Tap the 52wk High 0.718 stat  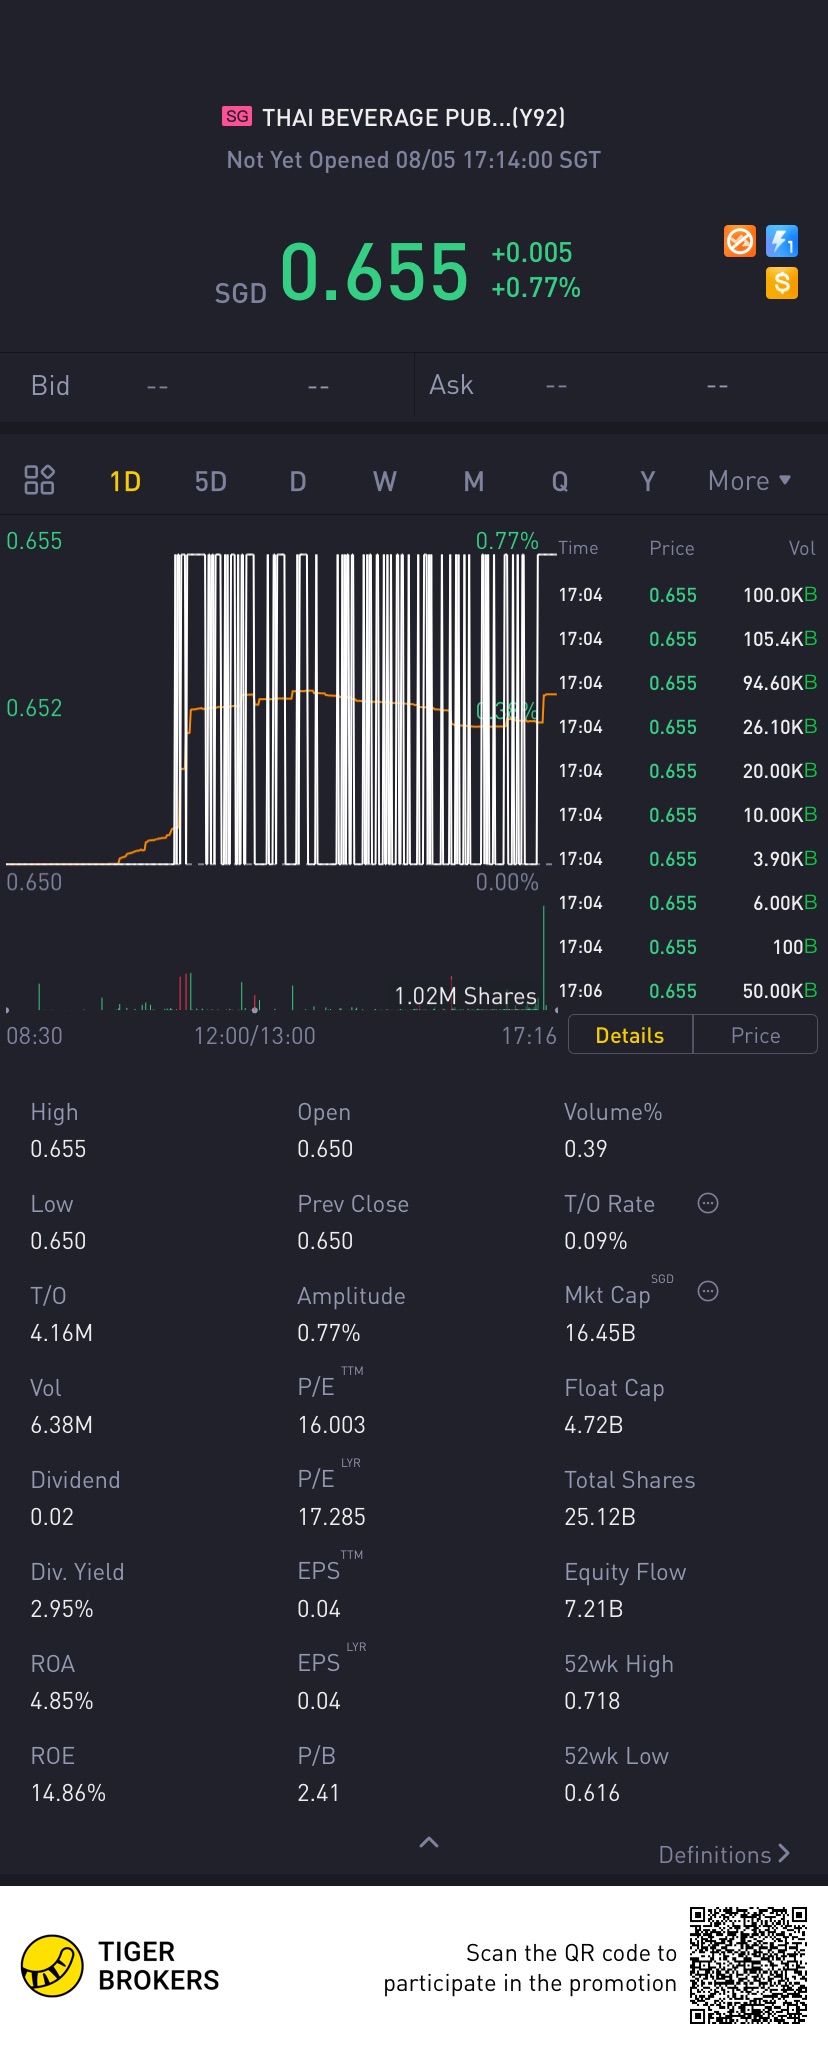click(619, 1683)
